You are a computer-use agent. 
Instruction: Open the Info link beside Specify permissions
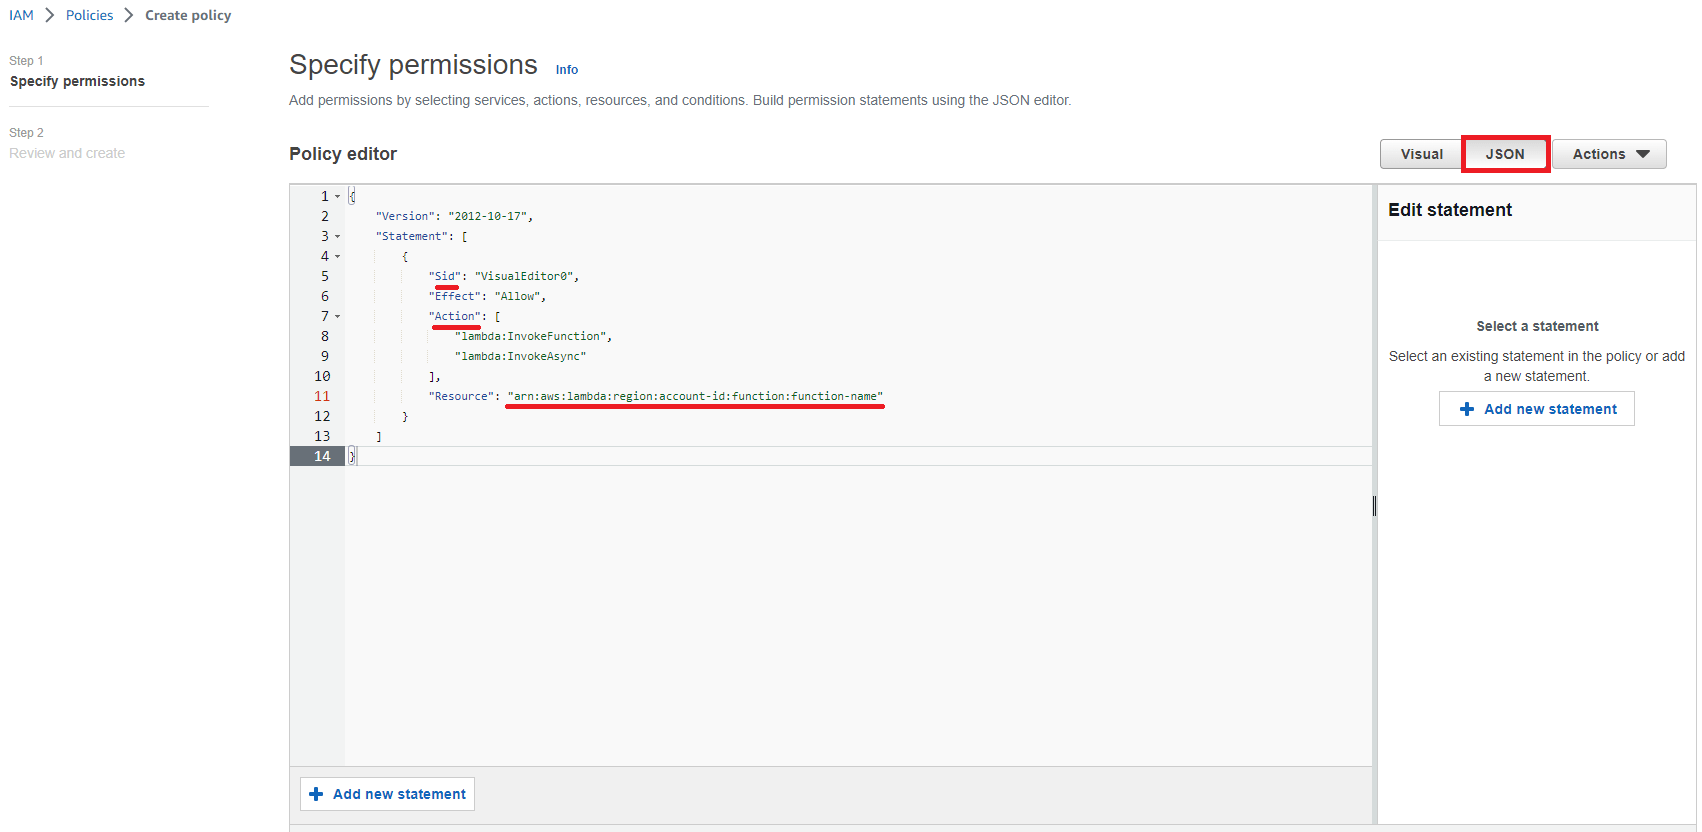567,70
